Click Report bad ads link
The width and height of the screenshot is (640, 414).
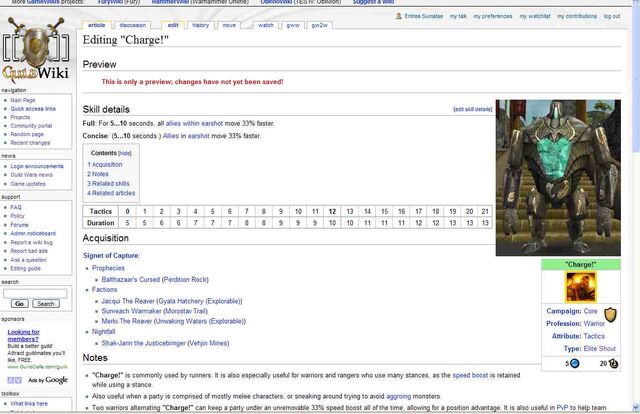point(29,251)
